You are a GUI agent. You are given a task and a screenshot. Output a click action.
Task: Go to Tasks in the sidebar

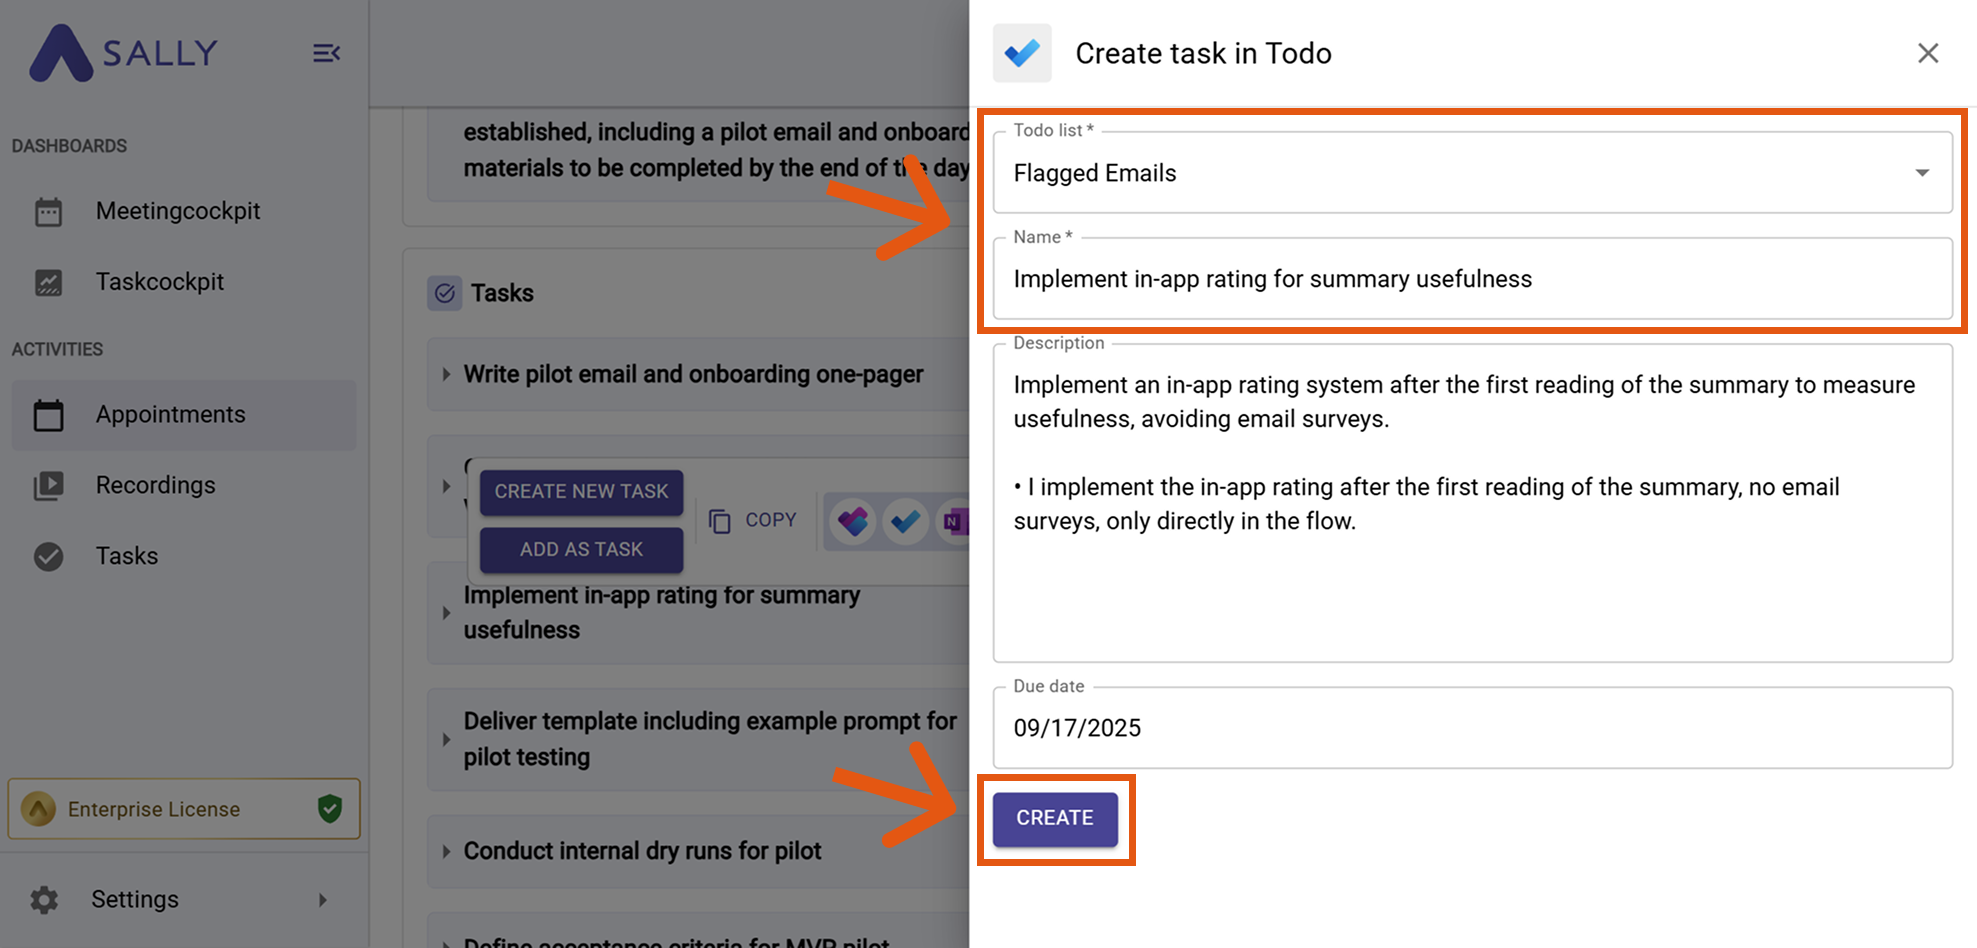click(x=126, y=556)
